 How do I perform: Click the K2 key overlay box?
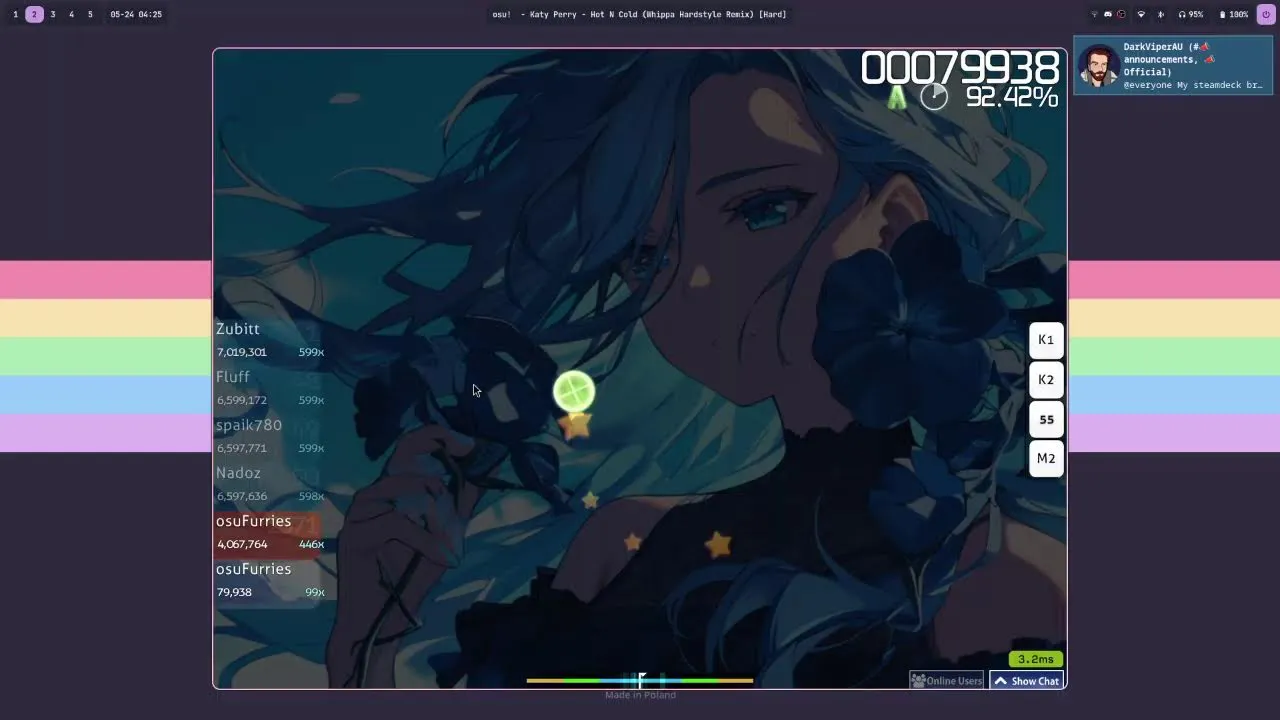1046,380
